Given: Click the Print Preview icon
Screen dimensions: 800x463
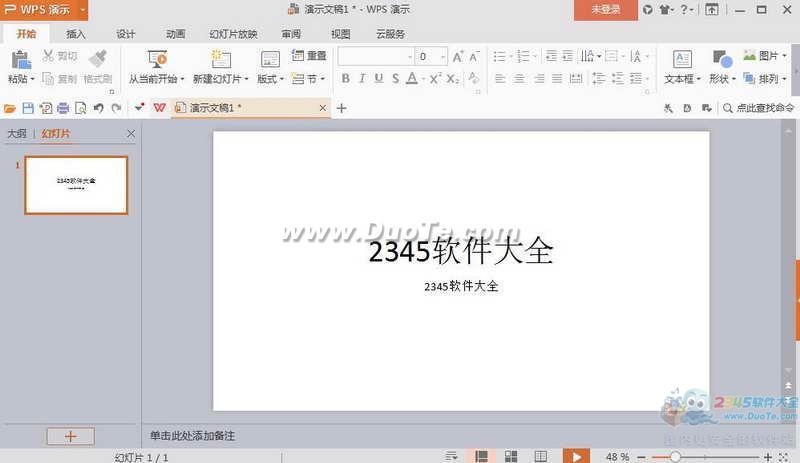Looking at the screenshot, I should (x=81, y=108).
